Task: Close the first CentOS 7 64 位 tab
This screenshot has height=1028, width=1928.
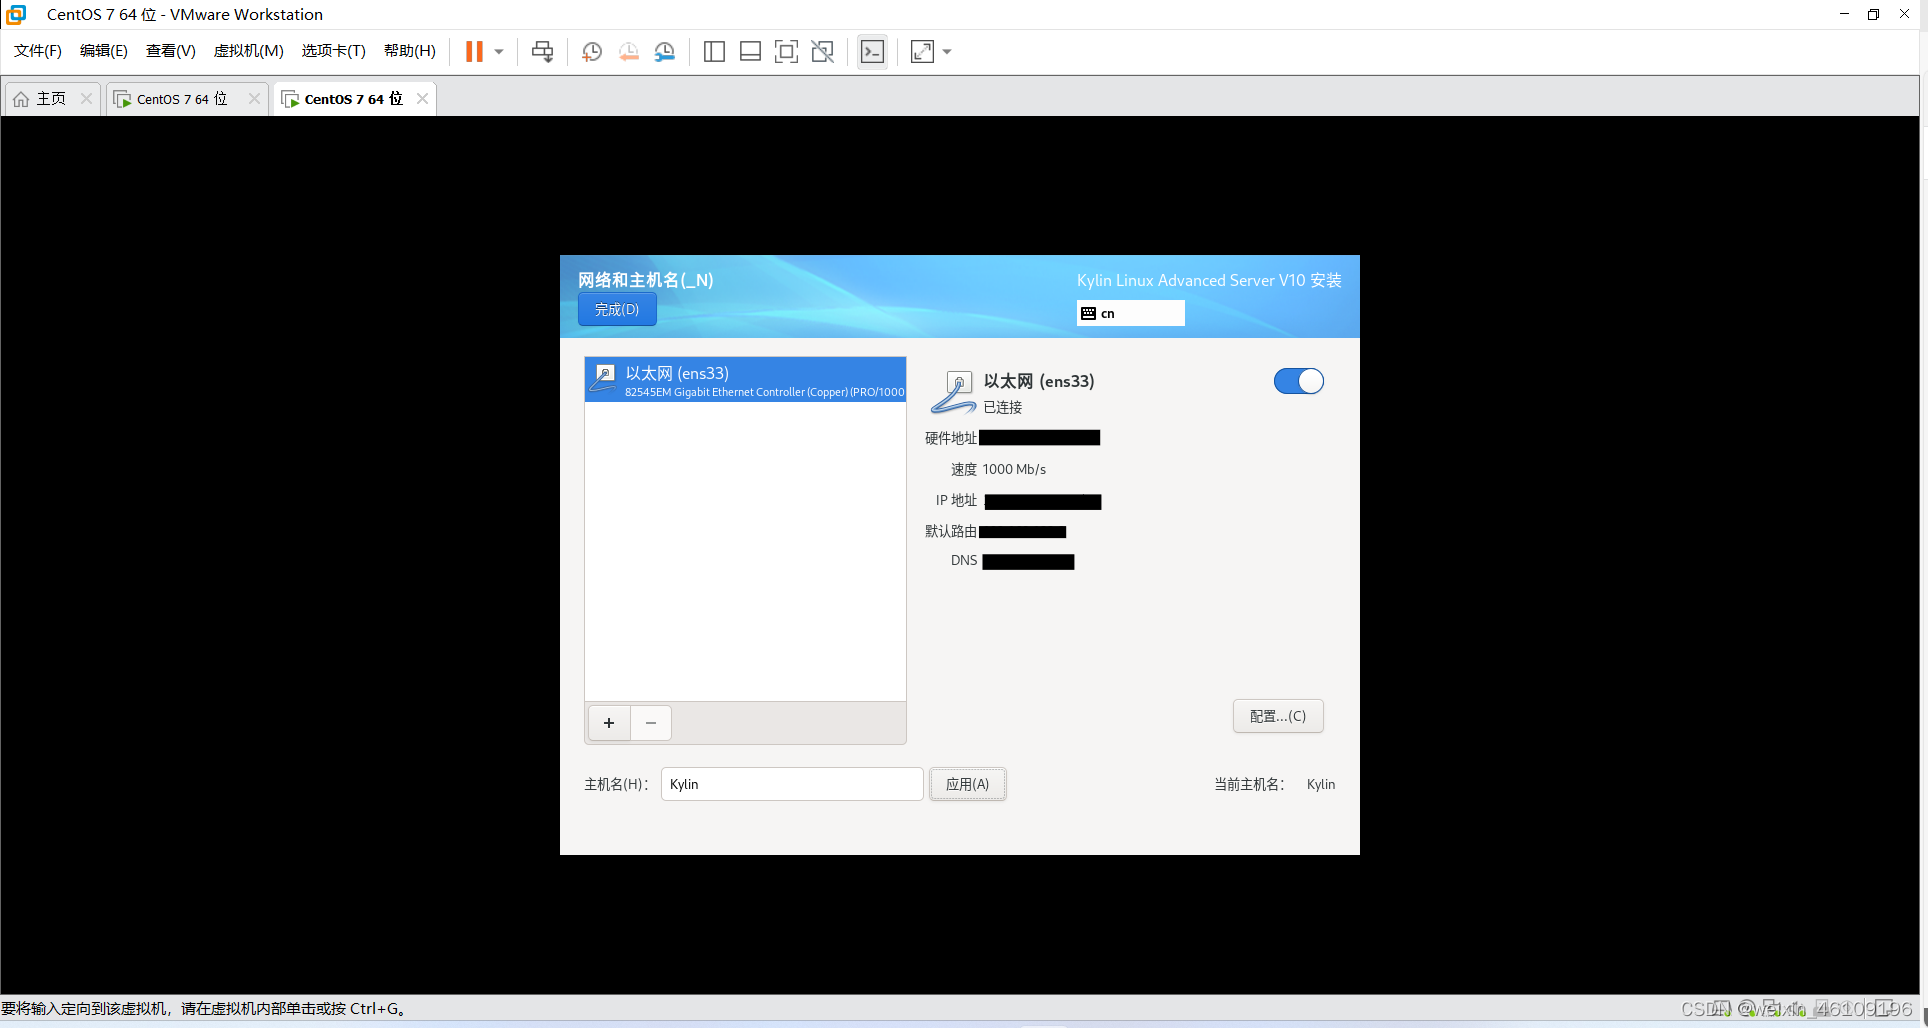Action: point(254,98)
